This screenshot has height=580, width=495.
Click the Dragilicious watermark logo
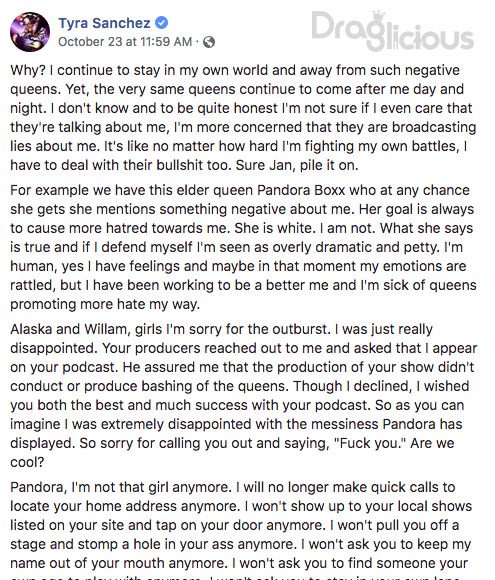point(392,31)
